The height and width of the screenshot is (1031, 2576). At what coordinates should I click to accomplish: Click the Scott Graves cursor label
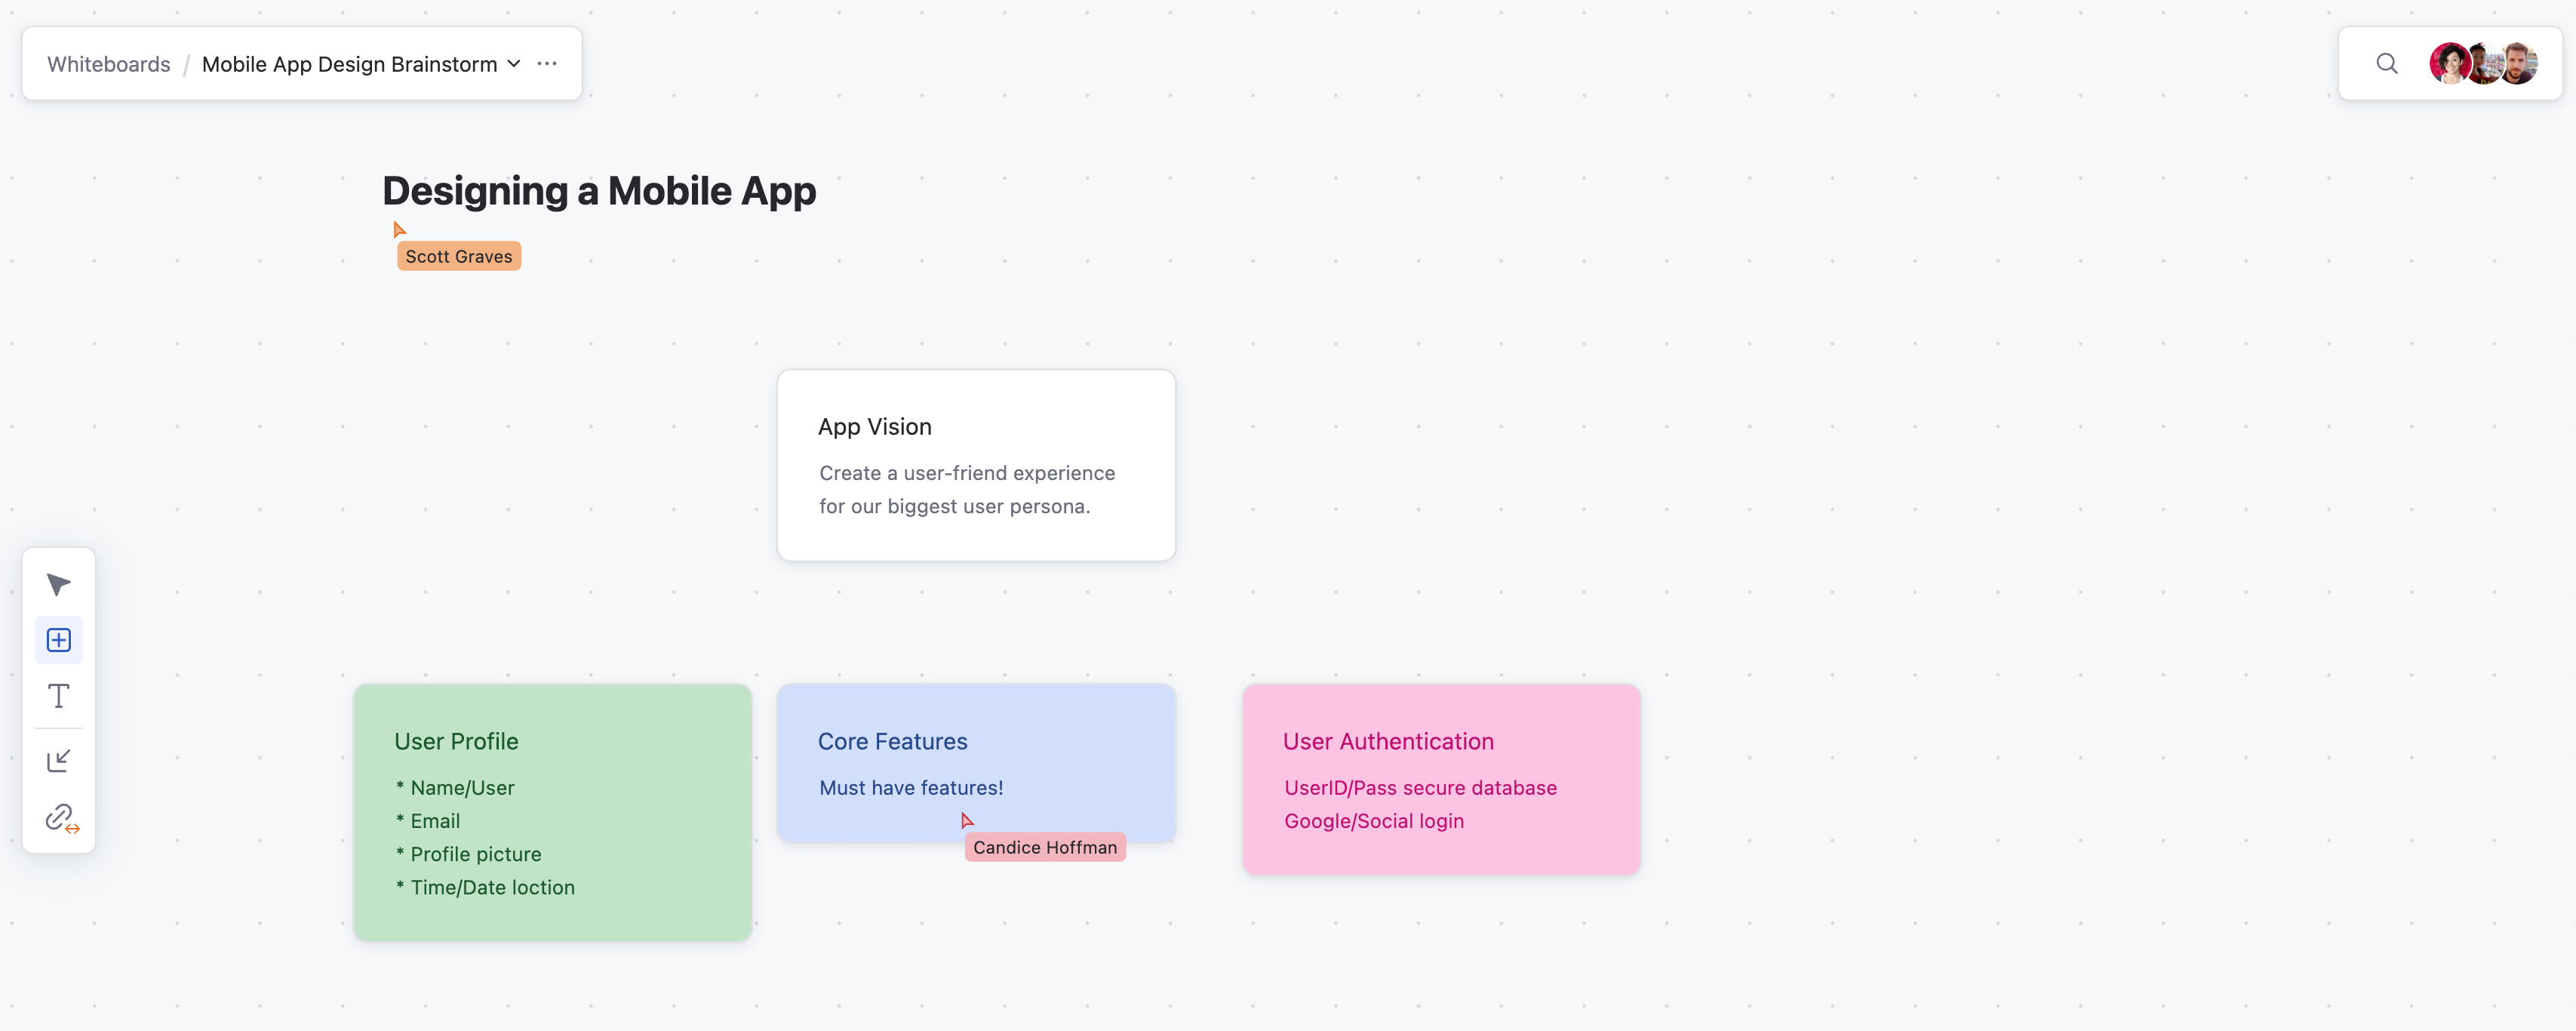click(459, 257)
